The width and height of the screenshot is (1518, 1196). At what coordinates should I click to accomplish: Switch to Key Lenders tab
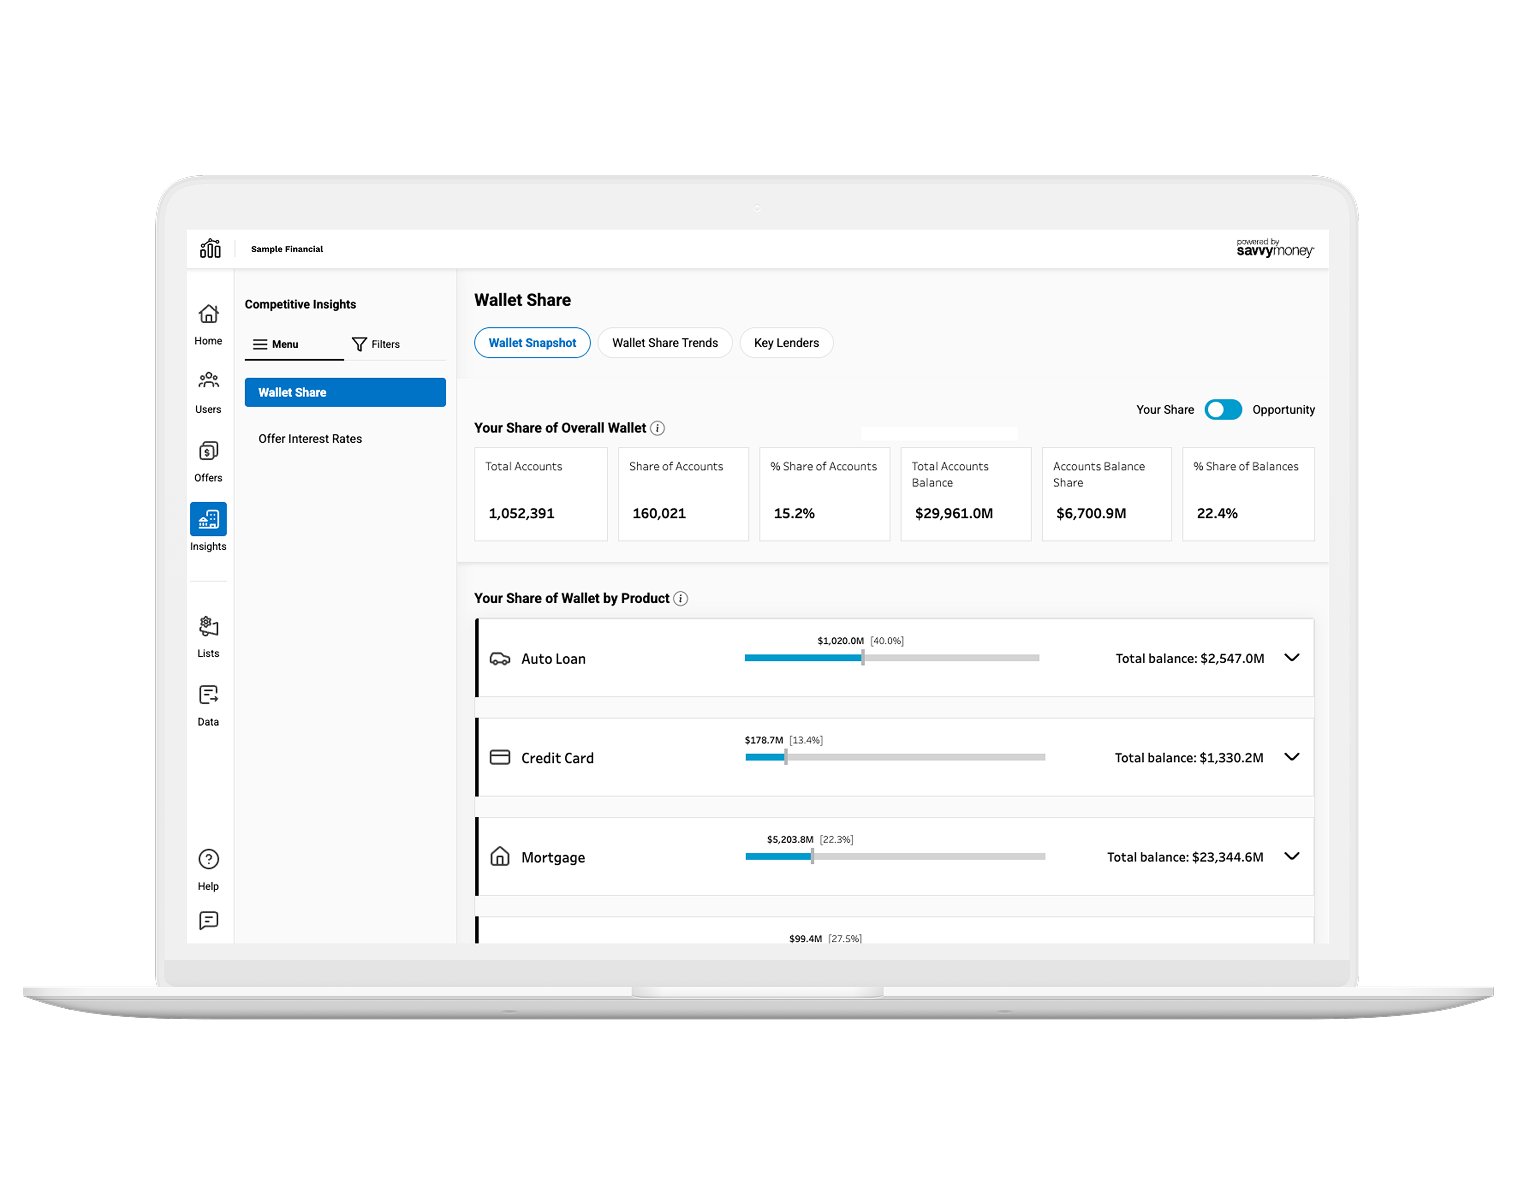[x=786, y=343]
